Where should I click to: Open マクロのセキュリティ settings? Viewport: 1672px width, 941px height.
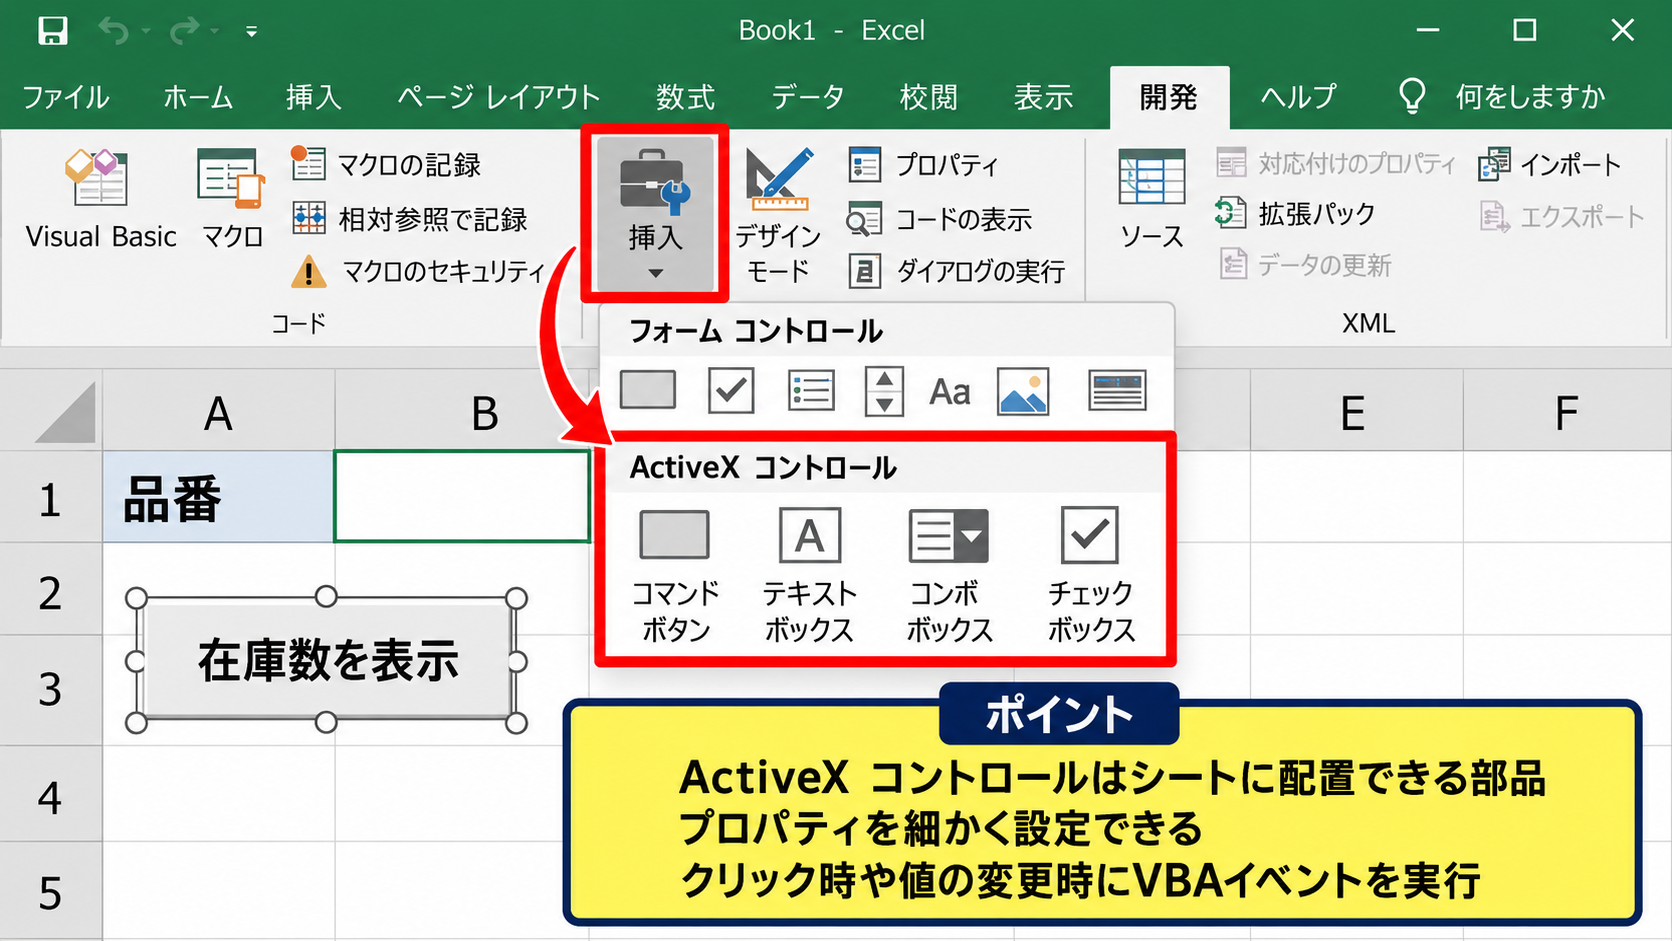pyautogui.click(x=418, y=271)
